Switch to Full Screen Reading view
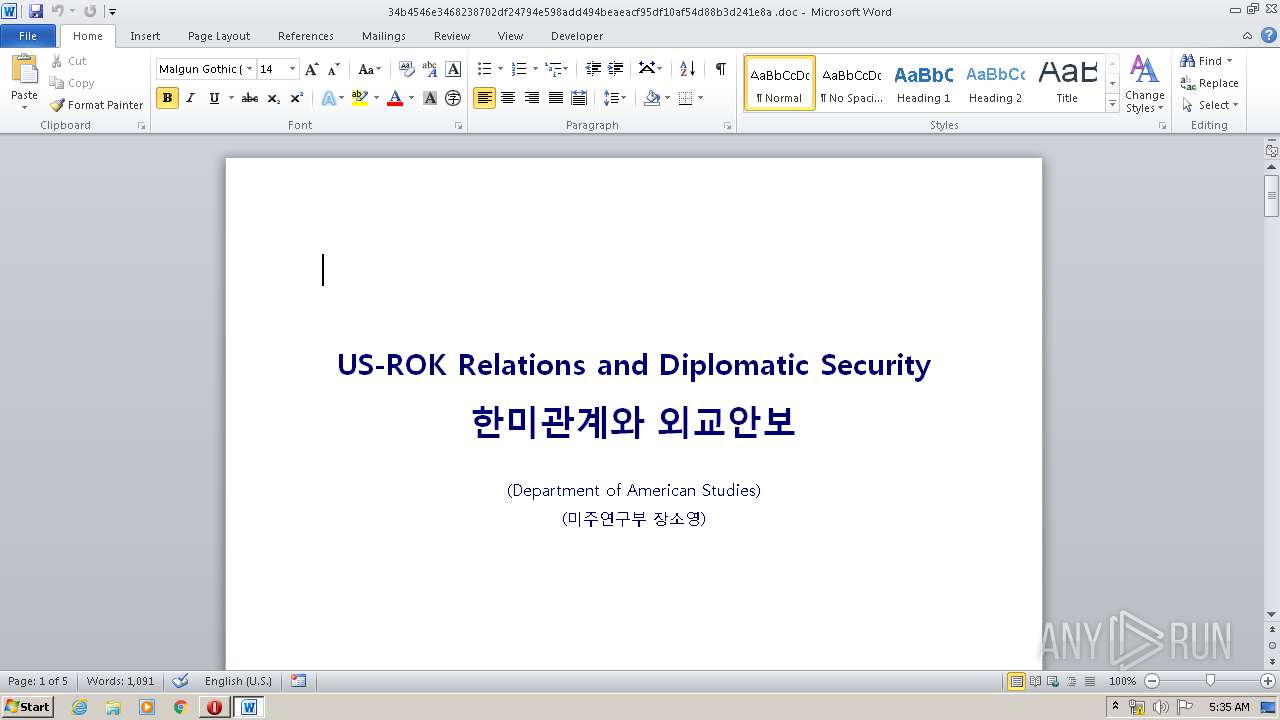 click(x=1034, y=681)
